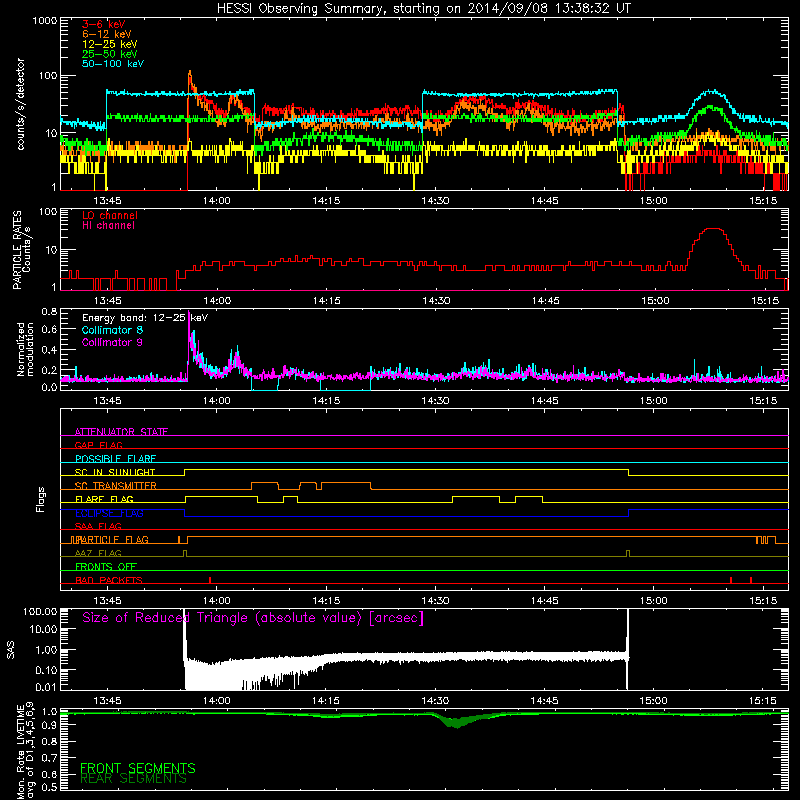This screenshot has height=800, width=800.
Task: Click the first BAD PACKETS tick near 13:59
Action: [x=210, y=580]
